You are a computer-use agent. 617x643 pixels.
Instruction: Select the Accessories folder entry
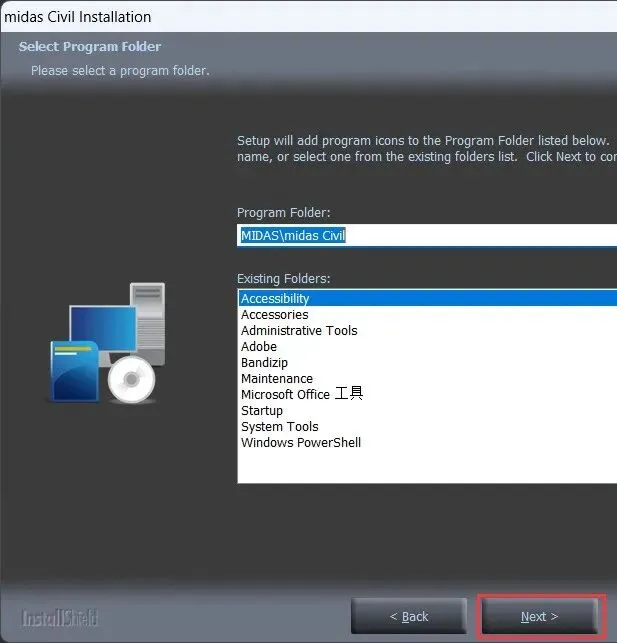[428, 315]
